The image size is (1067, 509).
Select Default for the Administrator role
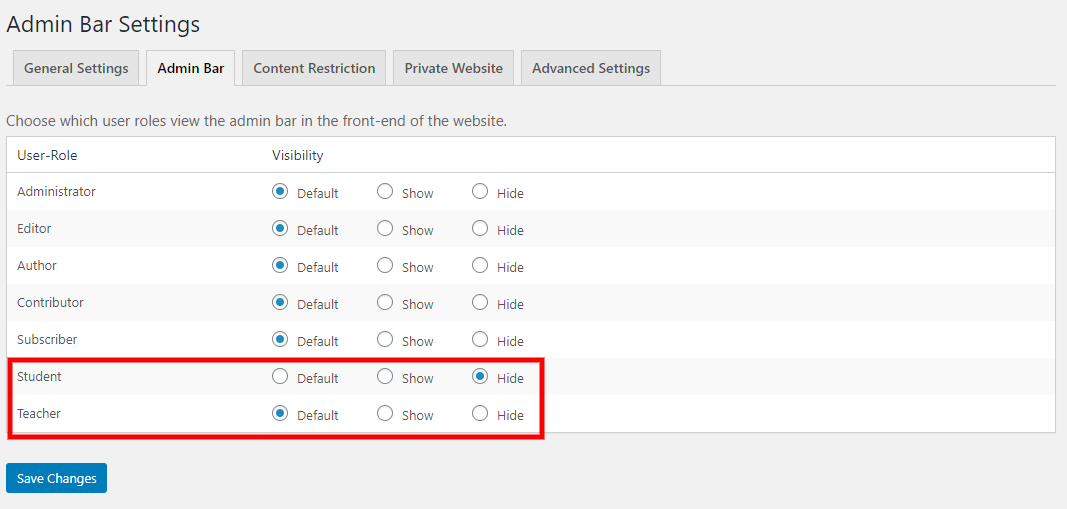(279, 192)
